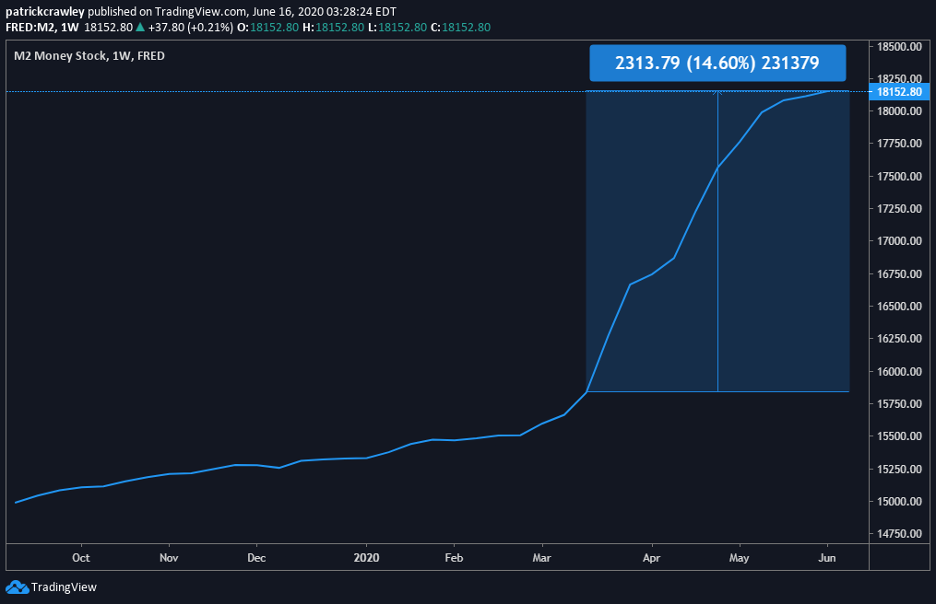Click the Oct label on time axis
Image resolution: width=936 pixels, height=604 pixels.
(x=81, y=557)
